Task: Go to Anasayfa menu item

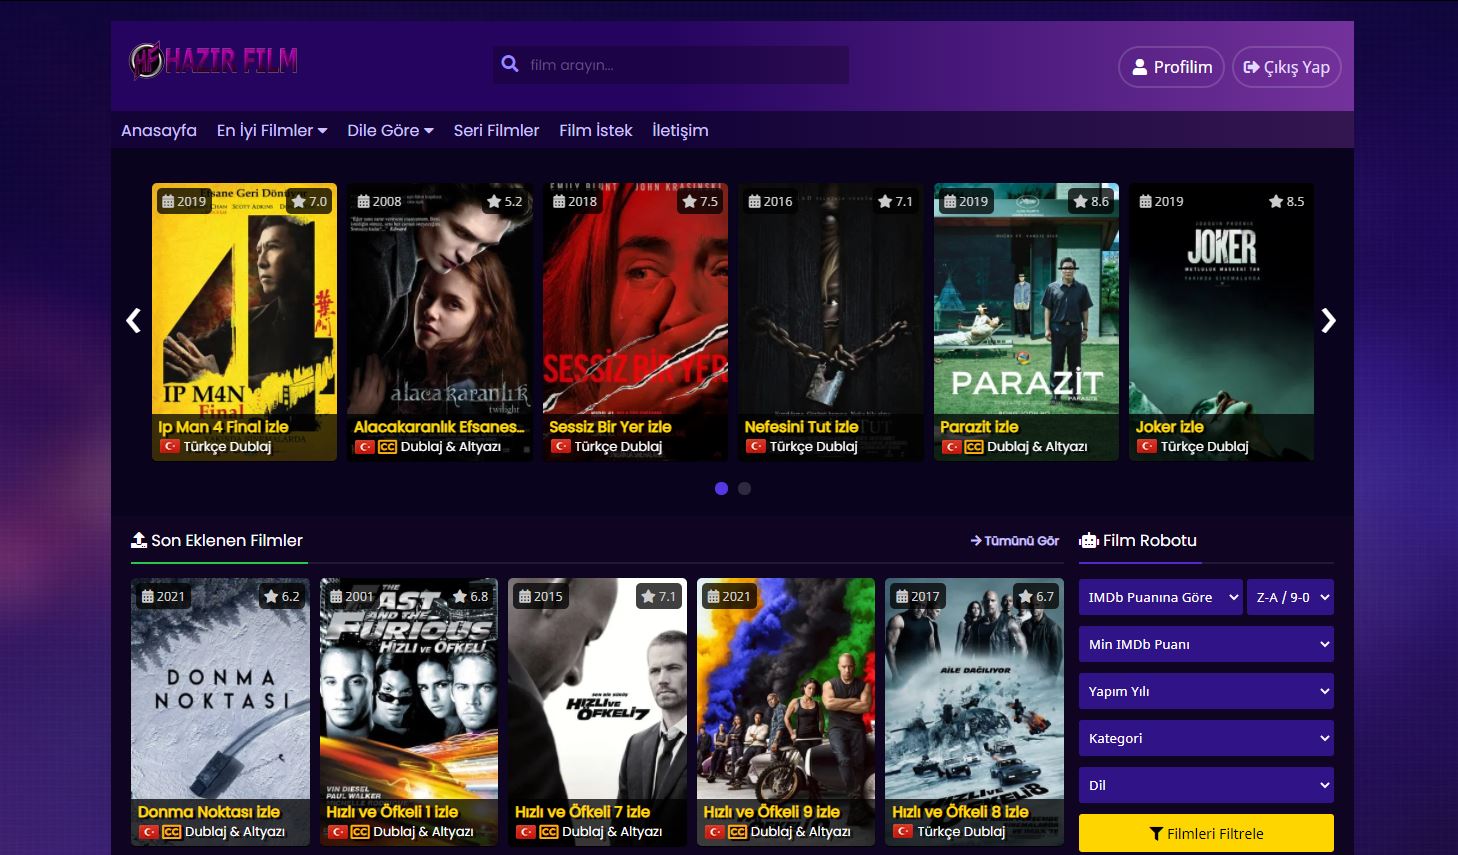Action: (x=159, y=130)
